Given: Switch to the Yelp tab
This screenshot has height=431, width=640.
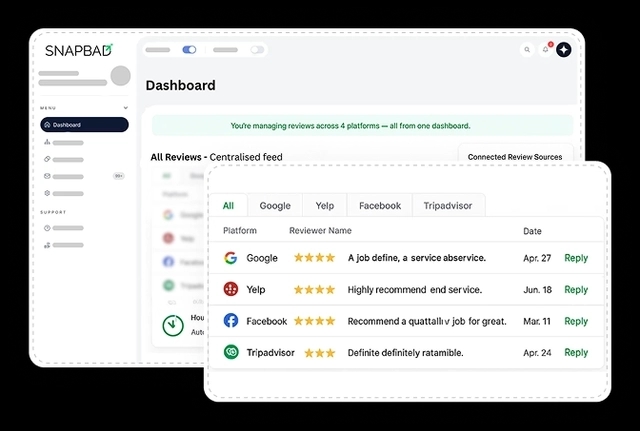Looking at the screenshot, I should point(326,206).
